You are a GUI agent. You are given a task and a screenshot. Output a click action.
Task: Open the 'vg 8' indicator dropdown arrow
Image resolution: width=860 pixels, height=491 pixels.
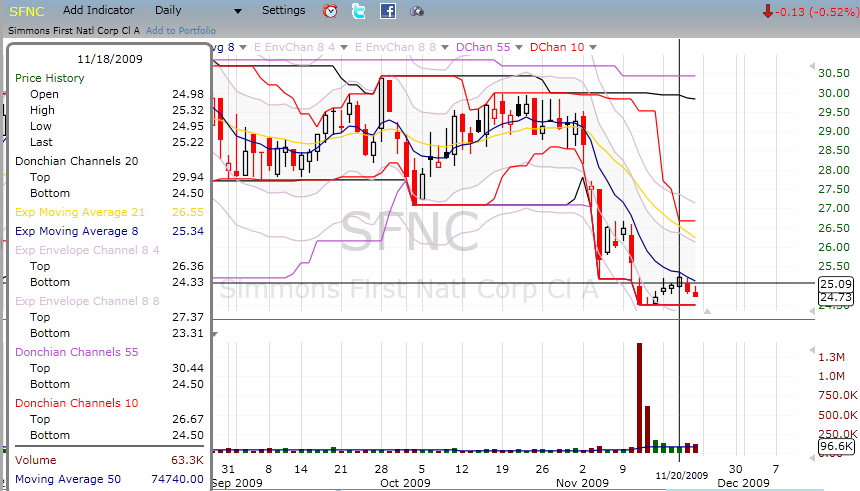[243, 48]
